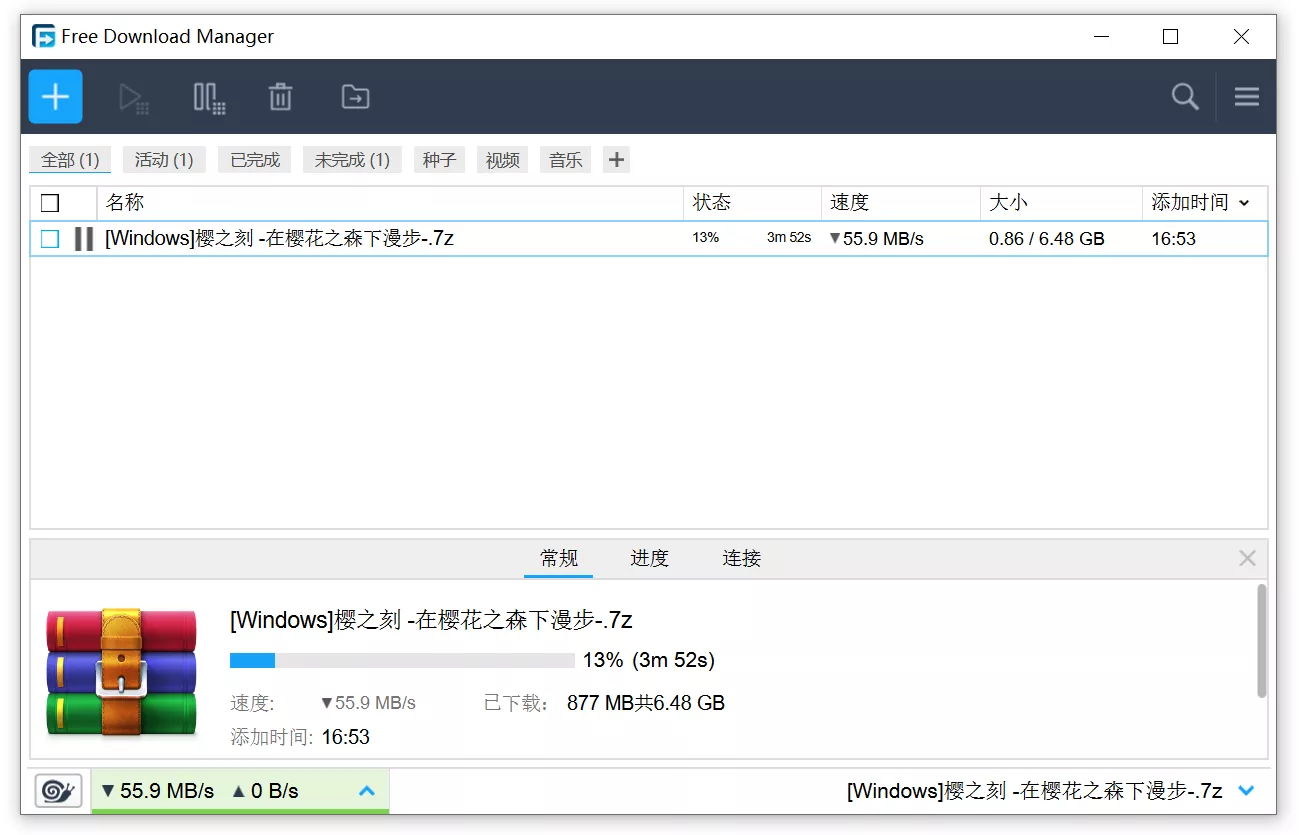Collapse the bottom speed panel chevron
This screenshot has height=835, width=1299.
368,790
